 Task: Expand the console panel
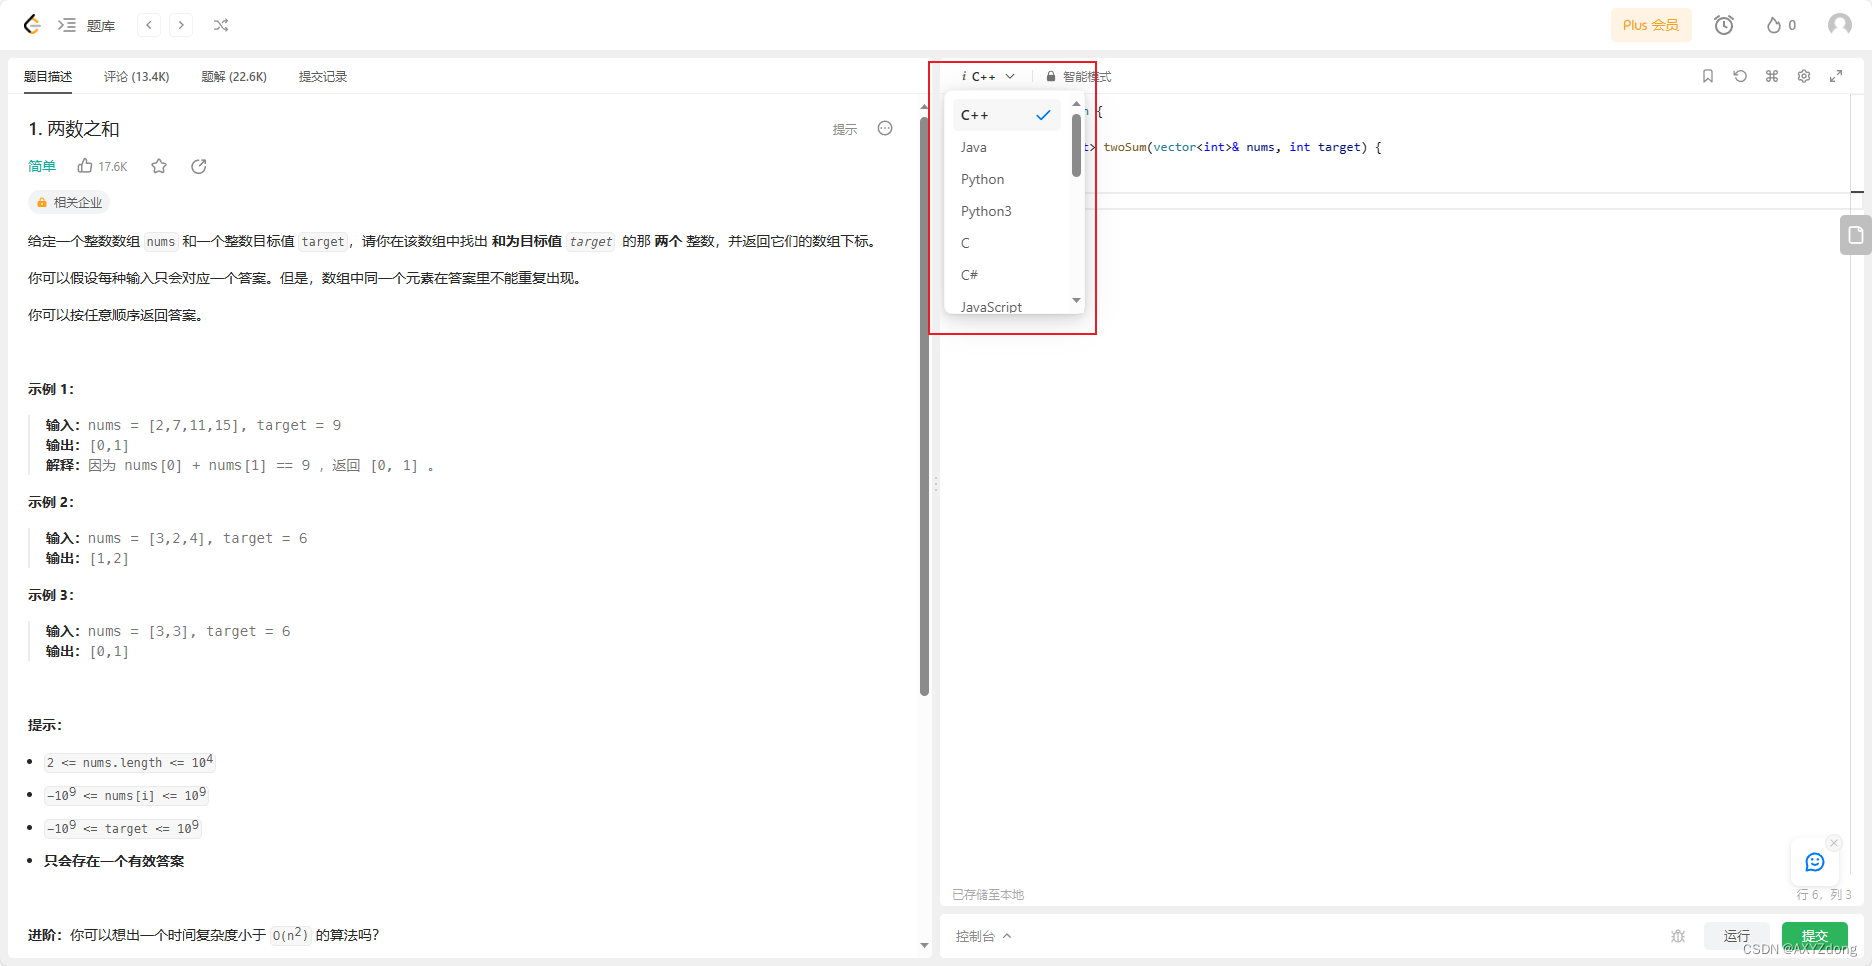click(x=983, y=936)
